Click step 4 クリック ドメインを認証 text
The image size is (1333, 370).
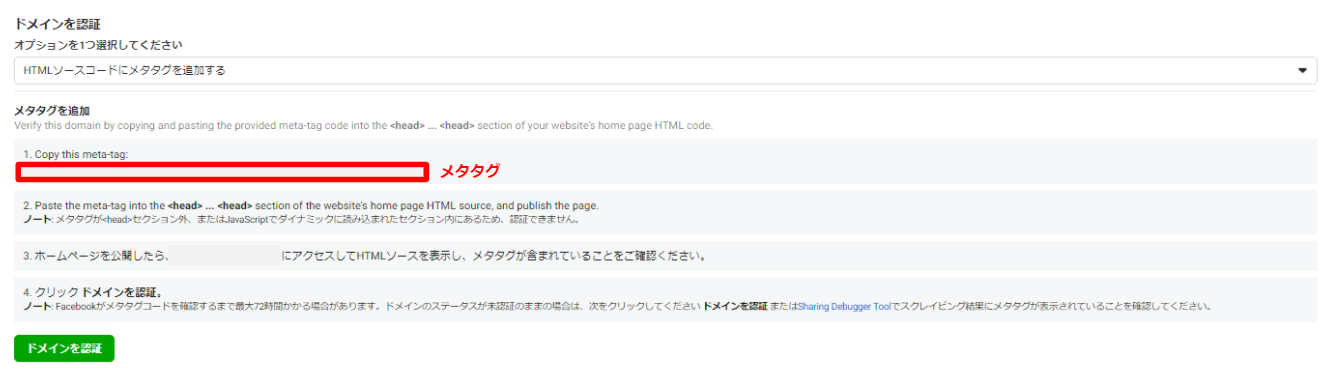(93, 292)
